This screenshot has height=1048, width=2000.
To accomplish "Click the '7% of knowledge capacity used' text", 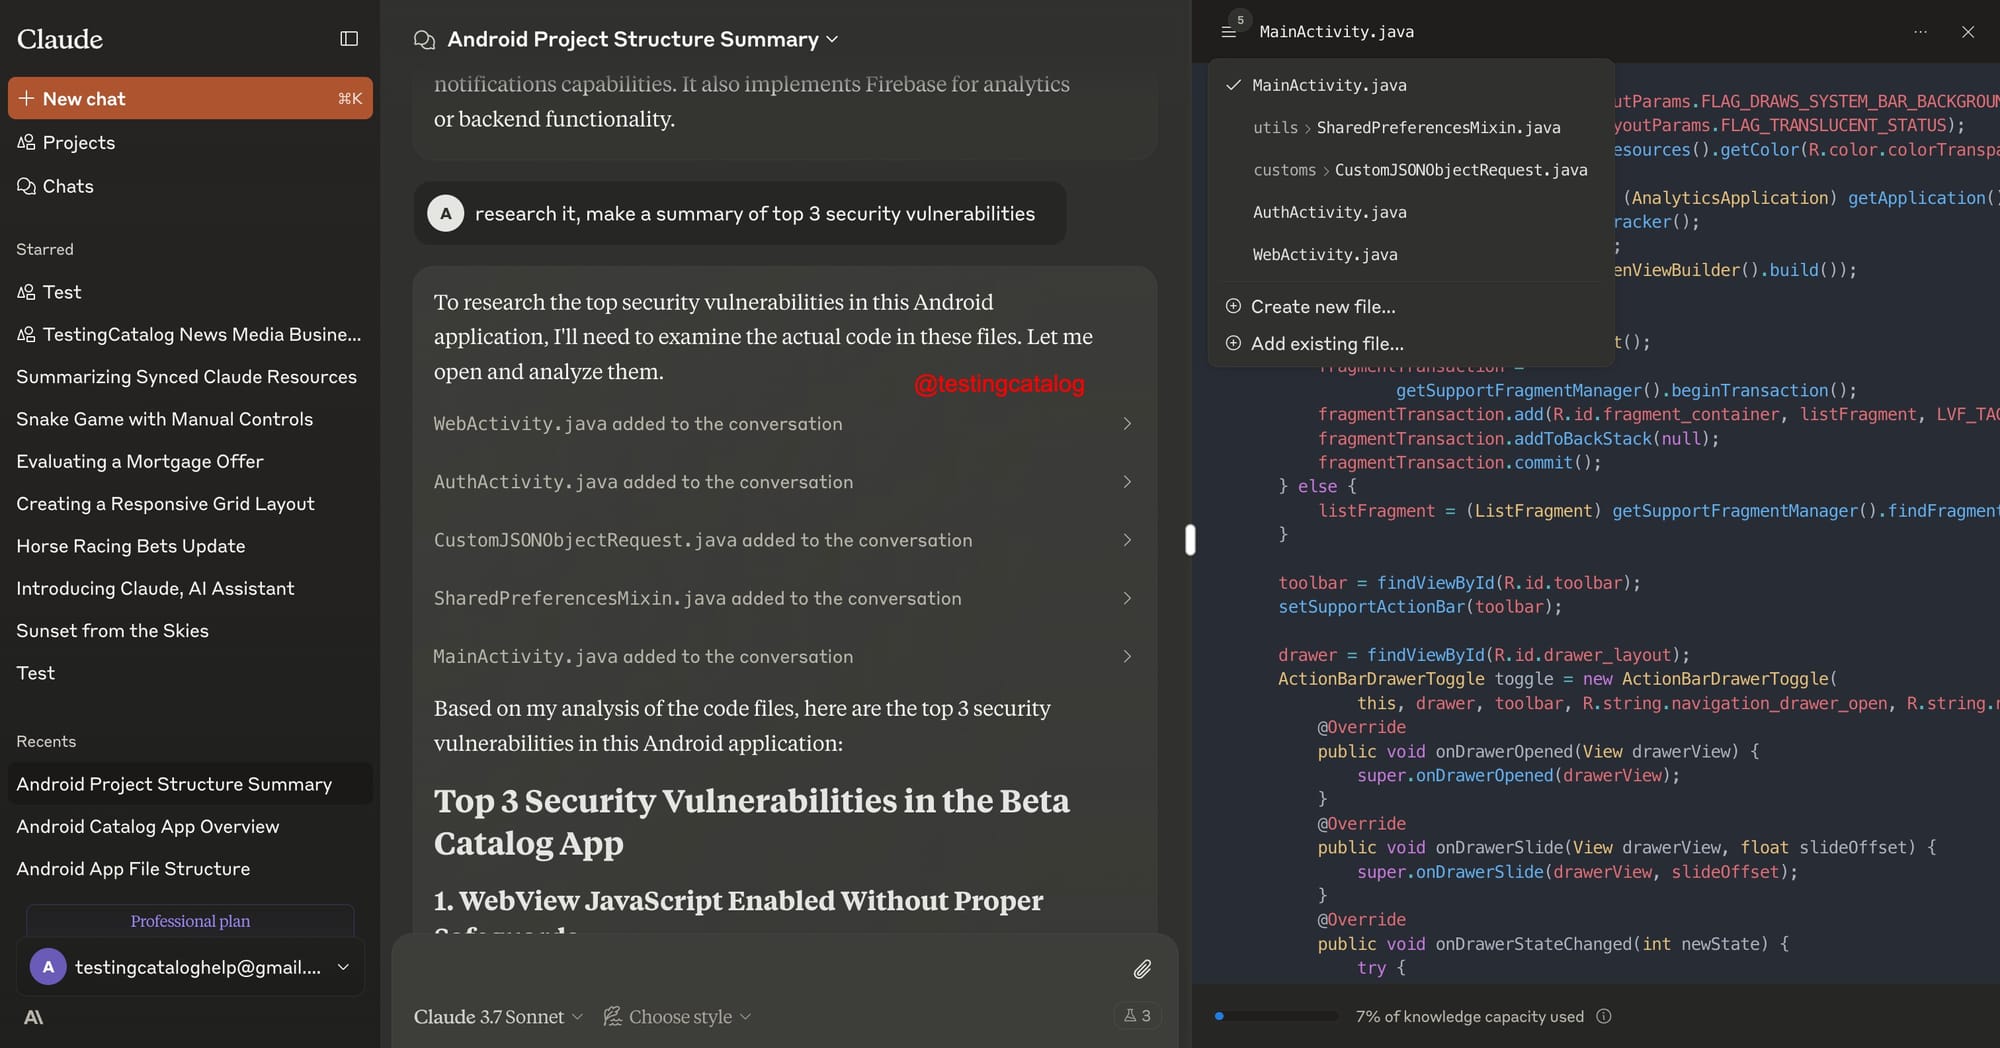I will [x=1469, y=1016].
